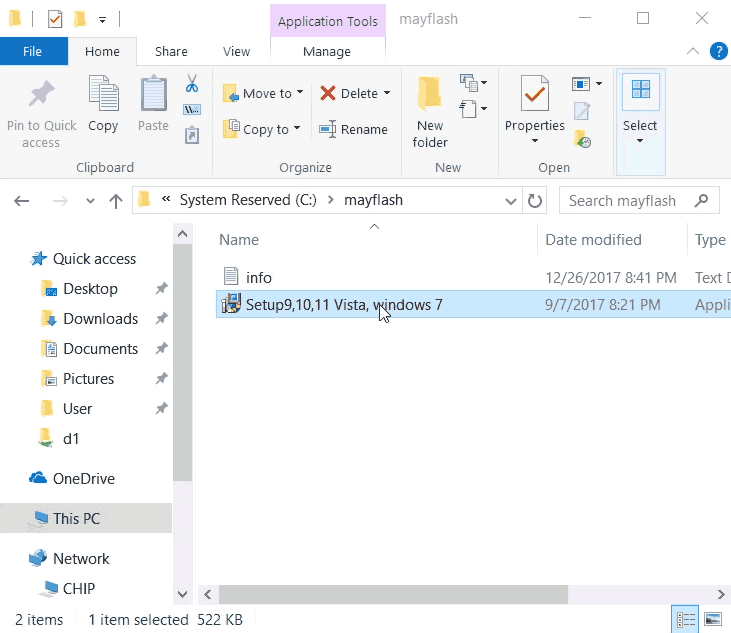Open Documents in navigation pane
This screenshot has width=731, height=633.
point(101,349)
